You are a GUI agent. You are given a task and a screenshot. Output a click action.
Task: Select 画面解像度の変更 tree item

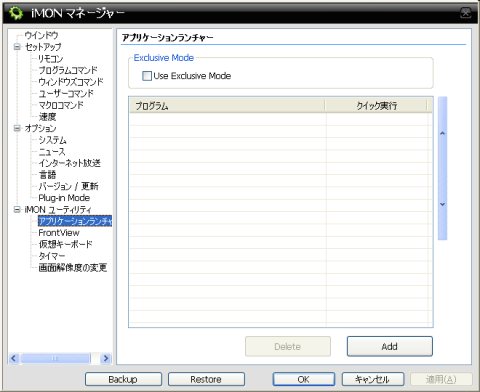73,267
